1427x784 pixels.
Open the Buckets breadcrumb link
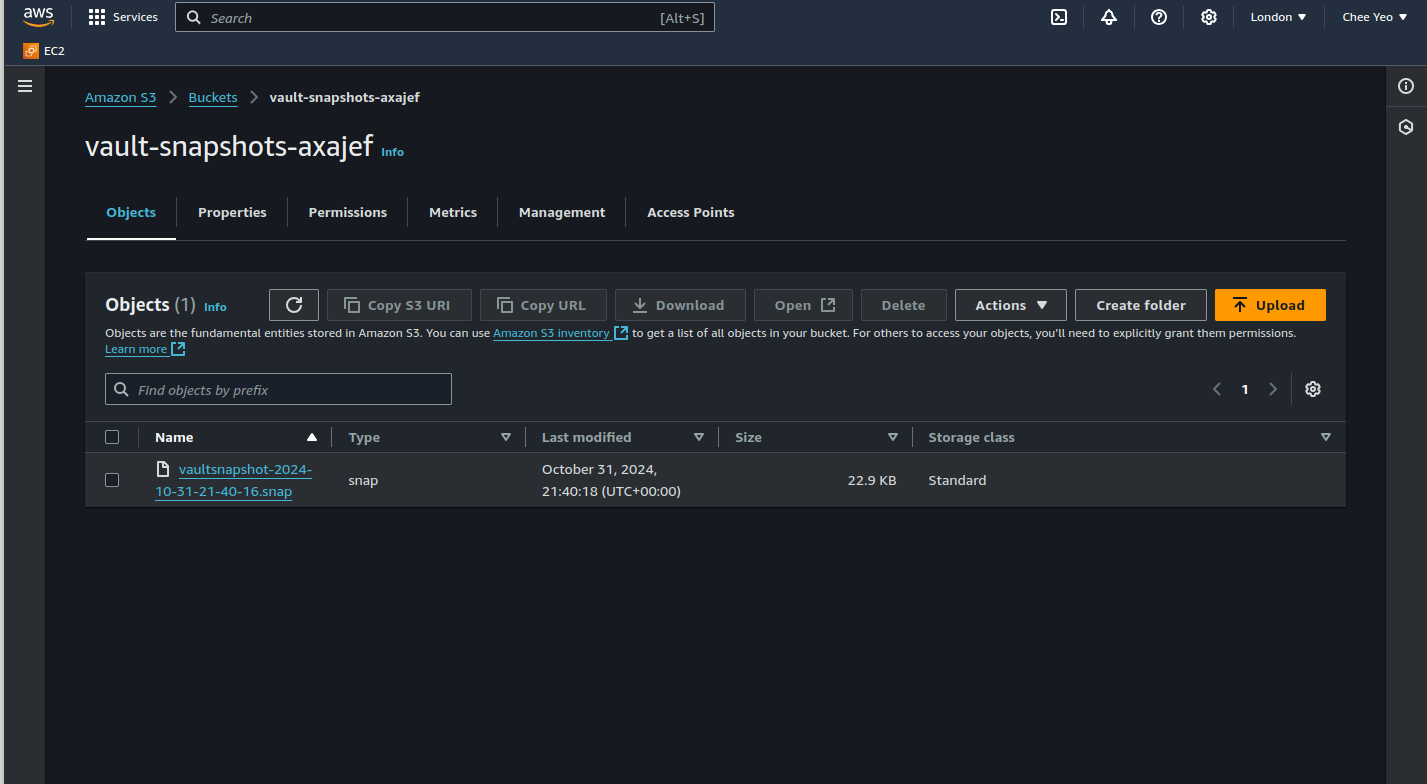pos(213,97)
